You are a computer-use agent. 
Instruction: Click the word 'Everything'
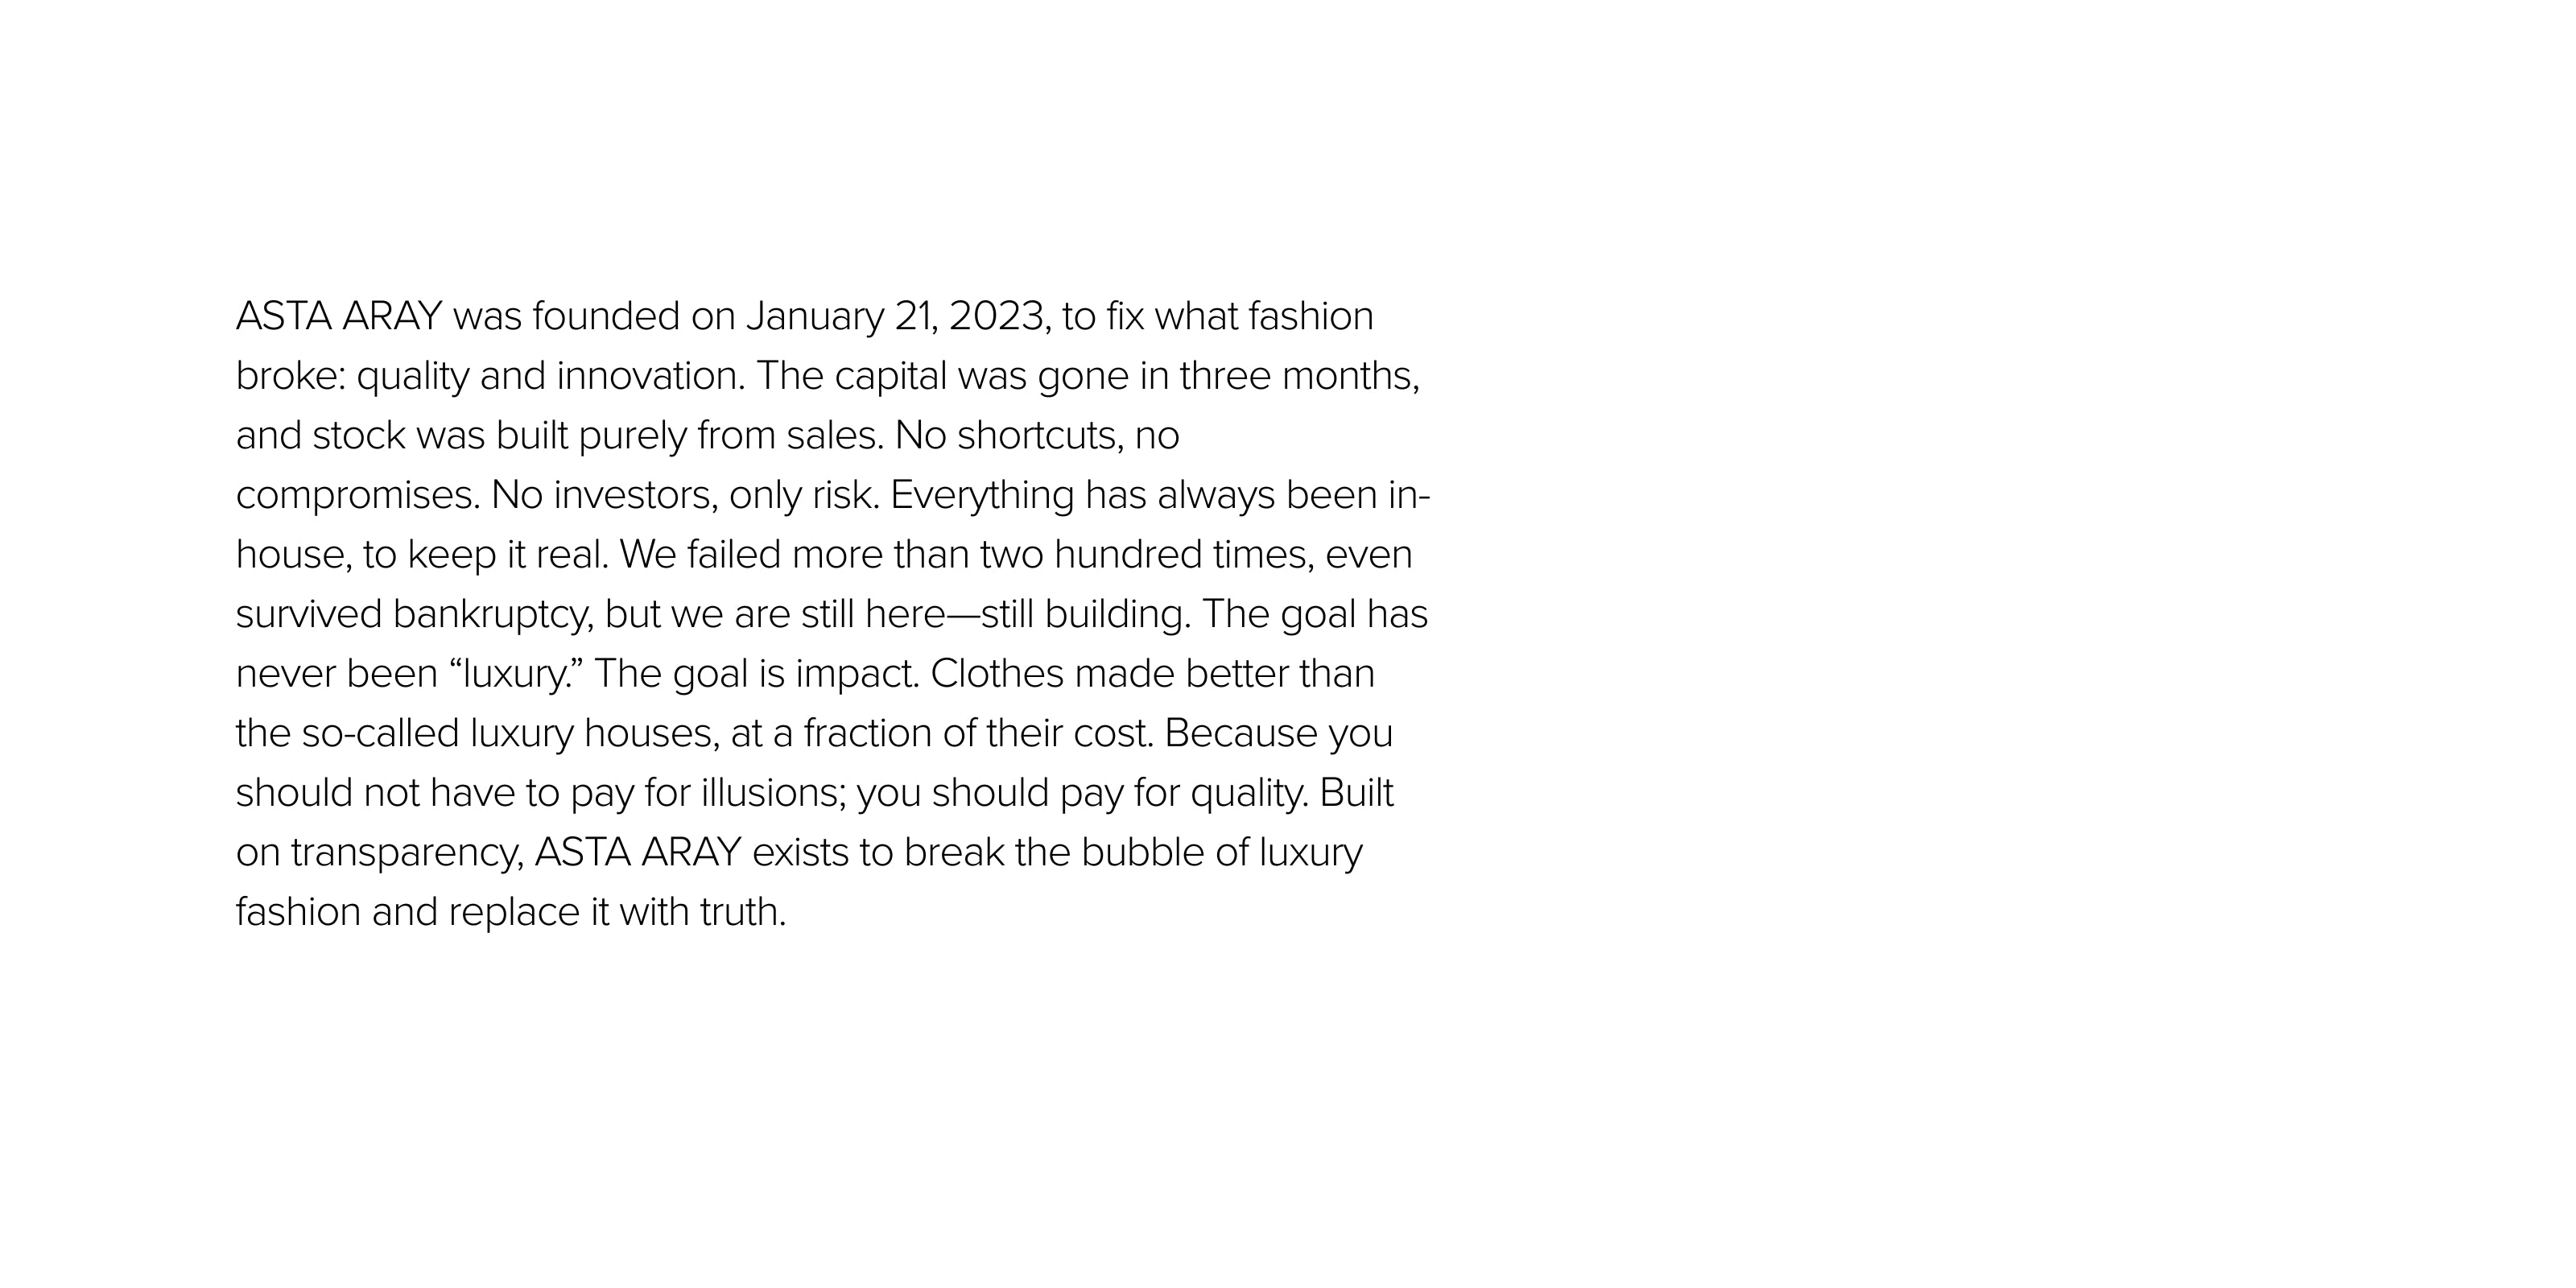982,496
